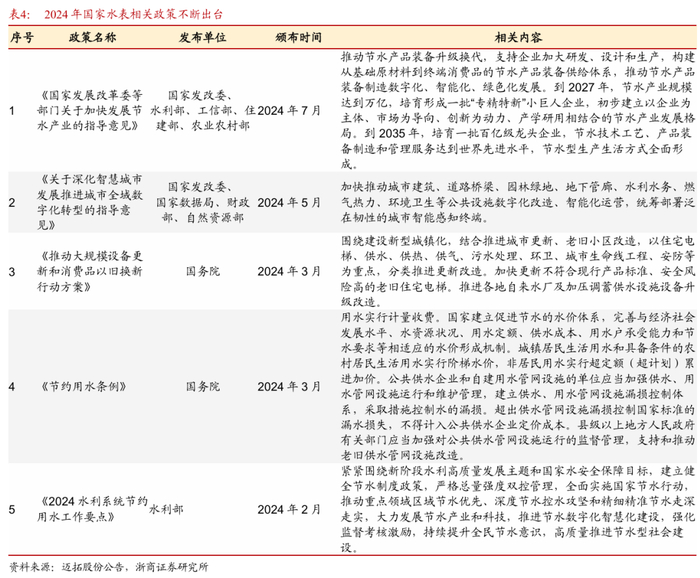The width and height of the screenshot is (700, 578).
Task: Click the 推动大规模设备更新 policy name
Action: pos(90,271)
